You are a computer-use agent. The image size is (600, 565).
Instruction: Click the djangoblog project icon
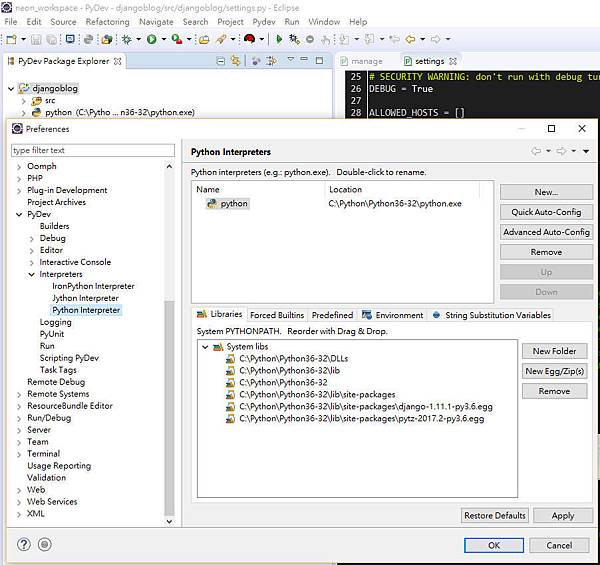coord(25,88)
